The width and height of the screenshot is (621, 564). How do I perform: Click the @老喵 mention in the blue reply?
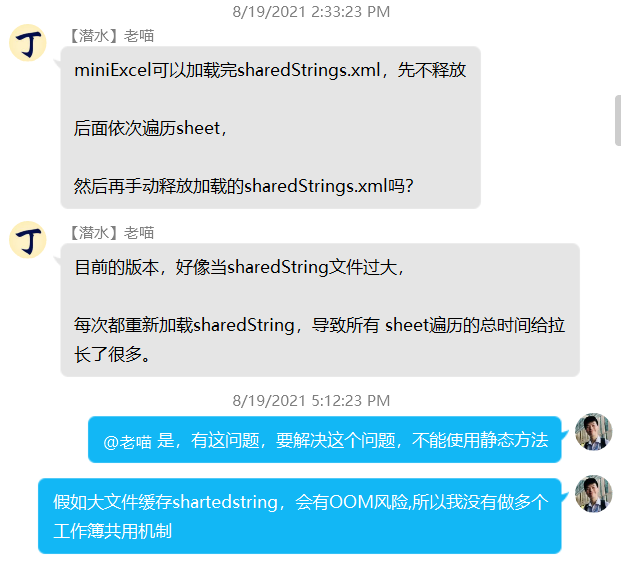[128, 441]
